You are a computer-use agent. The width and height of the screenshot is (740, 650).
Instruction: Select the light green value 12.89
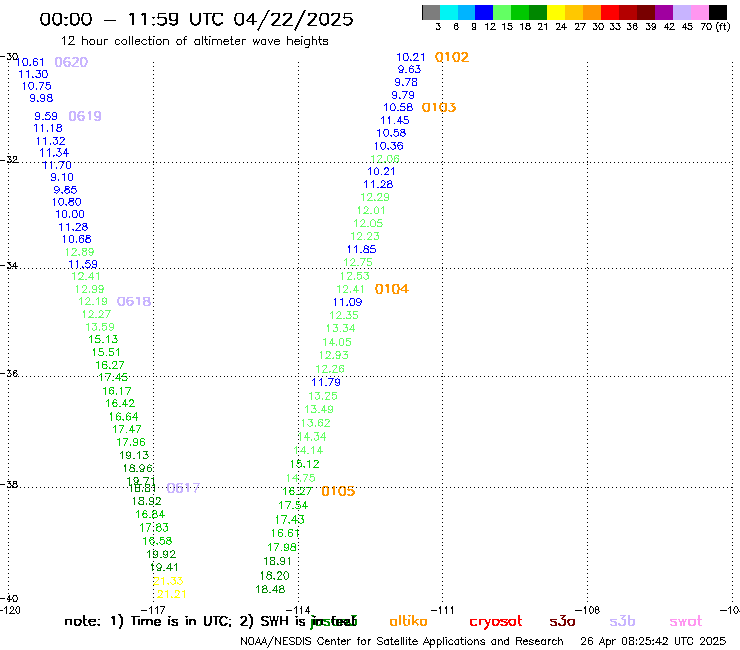pyautogui.click(x=79, y=252)
